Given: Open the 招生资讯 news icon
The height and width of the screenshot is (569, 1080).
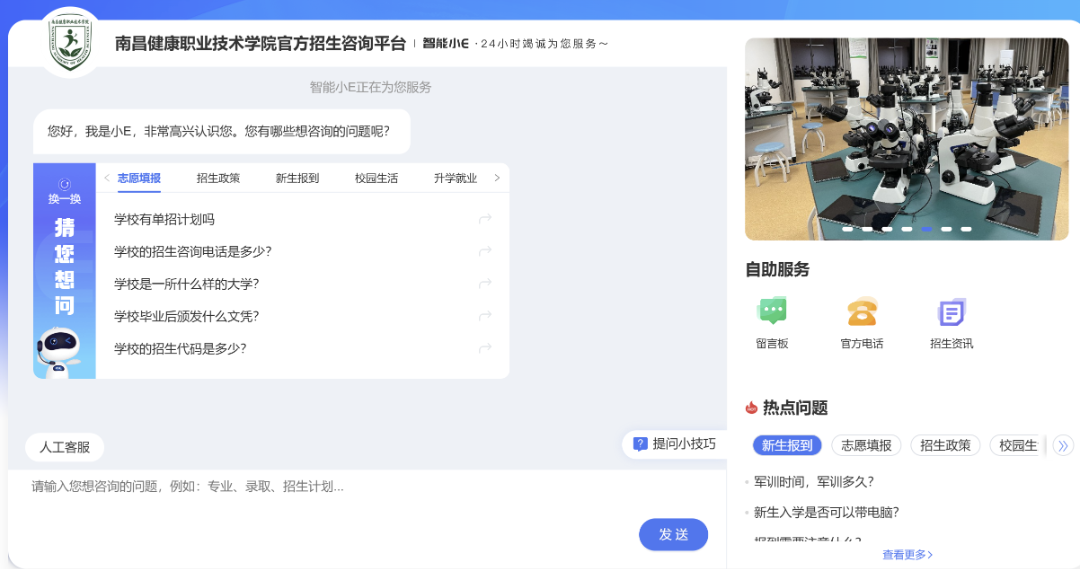Looking at the screenshot, I should 951,312.
